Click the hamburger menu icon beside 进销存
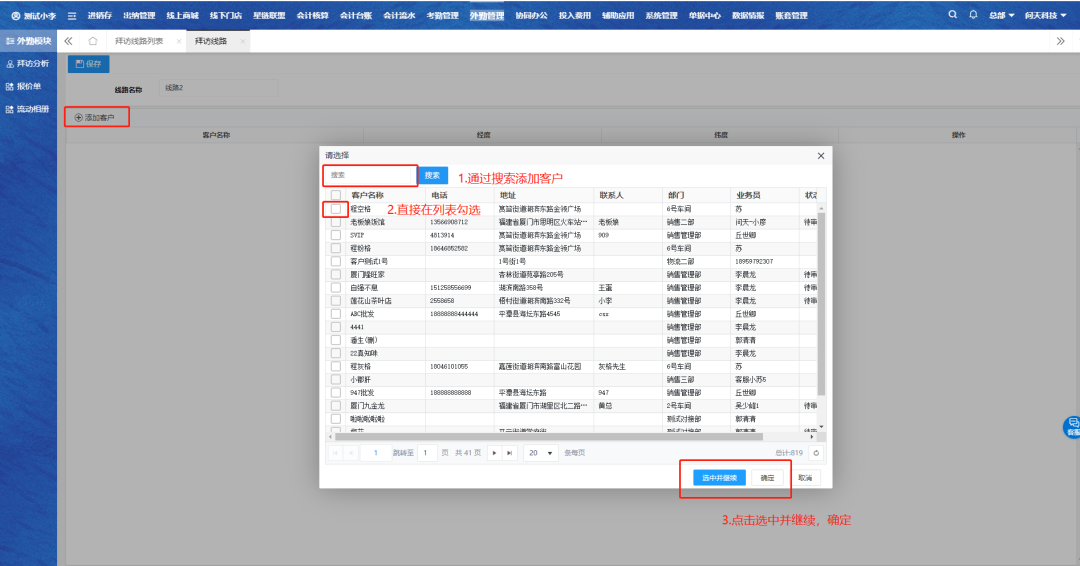 click(x=72, y=16)
